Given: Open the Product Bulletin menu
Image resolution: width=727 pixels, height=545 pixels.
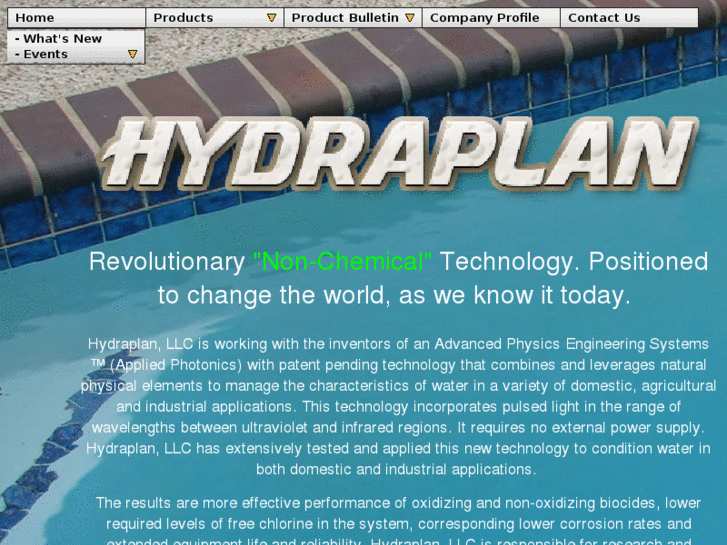Looking at the screenshot, I should click(352, 18).
